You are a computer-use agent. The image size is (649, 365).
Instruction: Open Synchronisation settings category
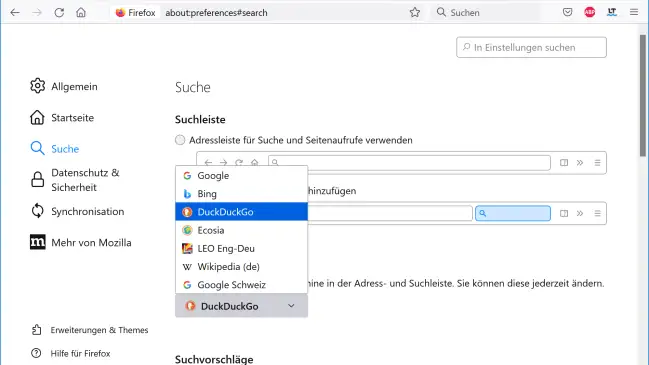pyautogui.click(x=77, y=211)
